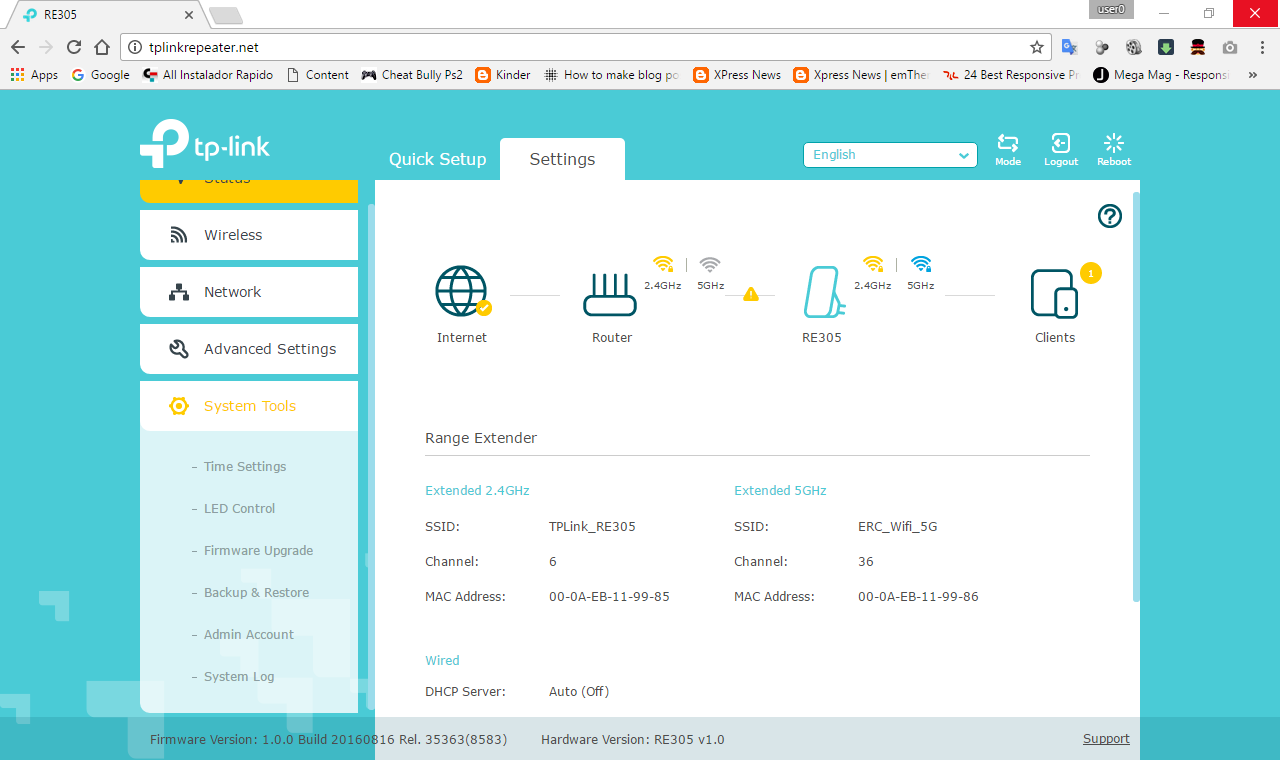The image size is (1280, 760).
Task: Open the help question mark icon
Action: pos(1110,216)
